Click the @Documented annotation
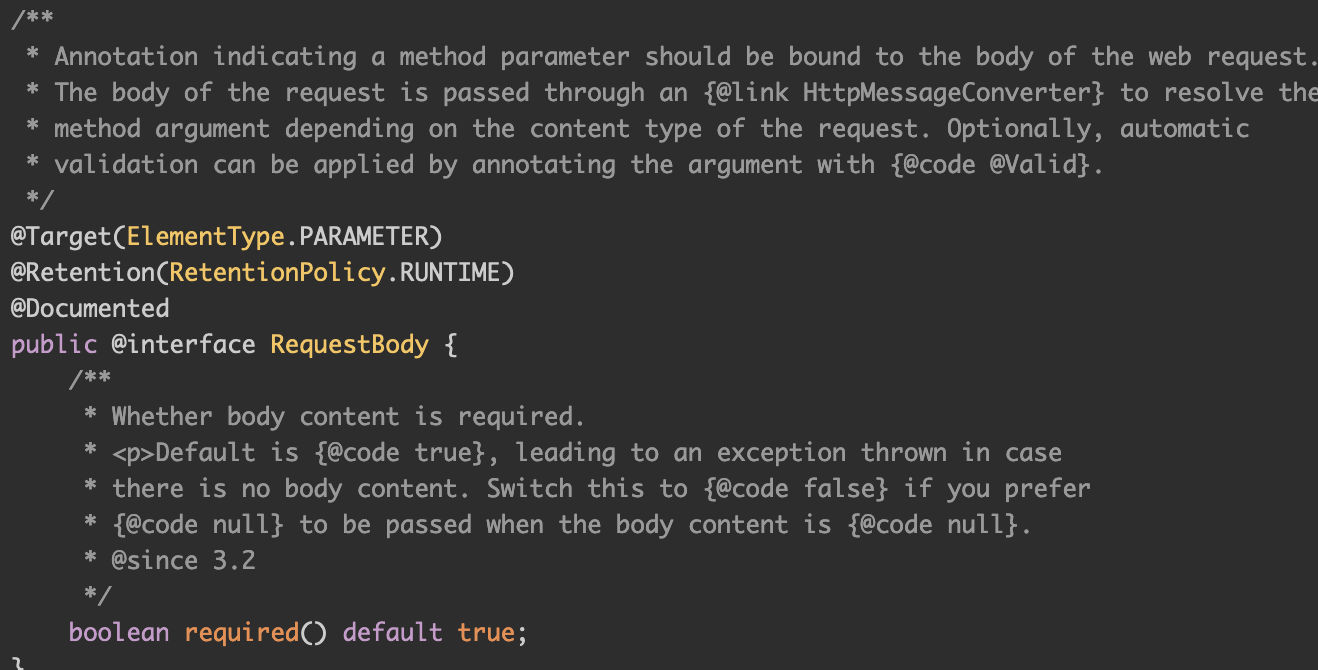Image resolution: width=1318 pixels, height=670 pixels. click(x=90, y=309)
